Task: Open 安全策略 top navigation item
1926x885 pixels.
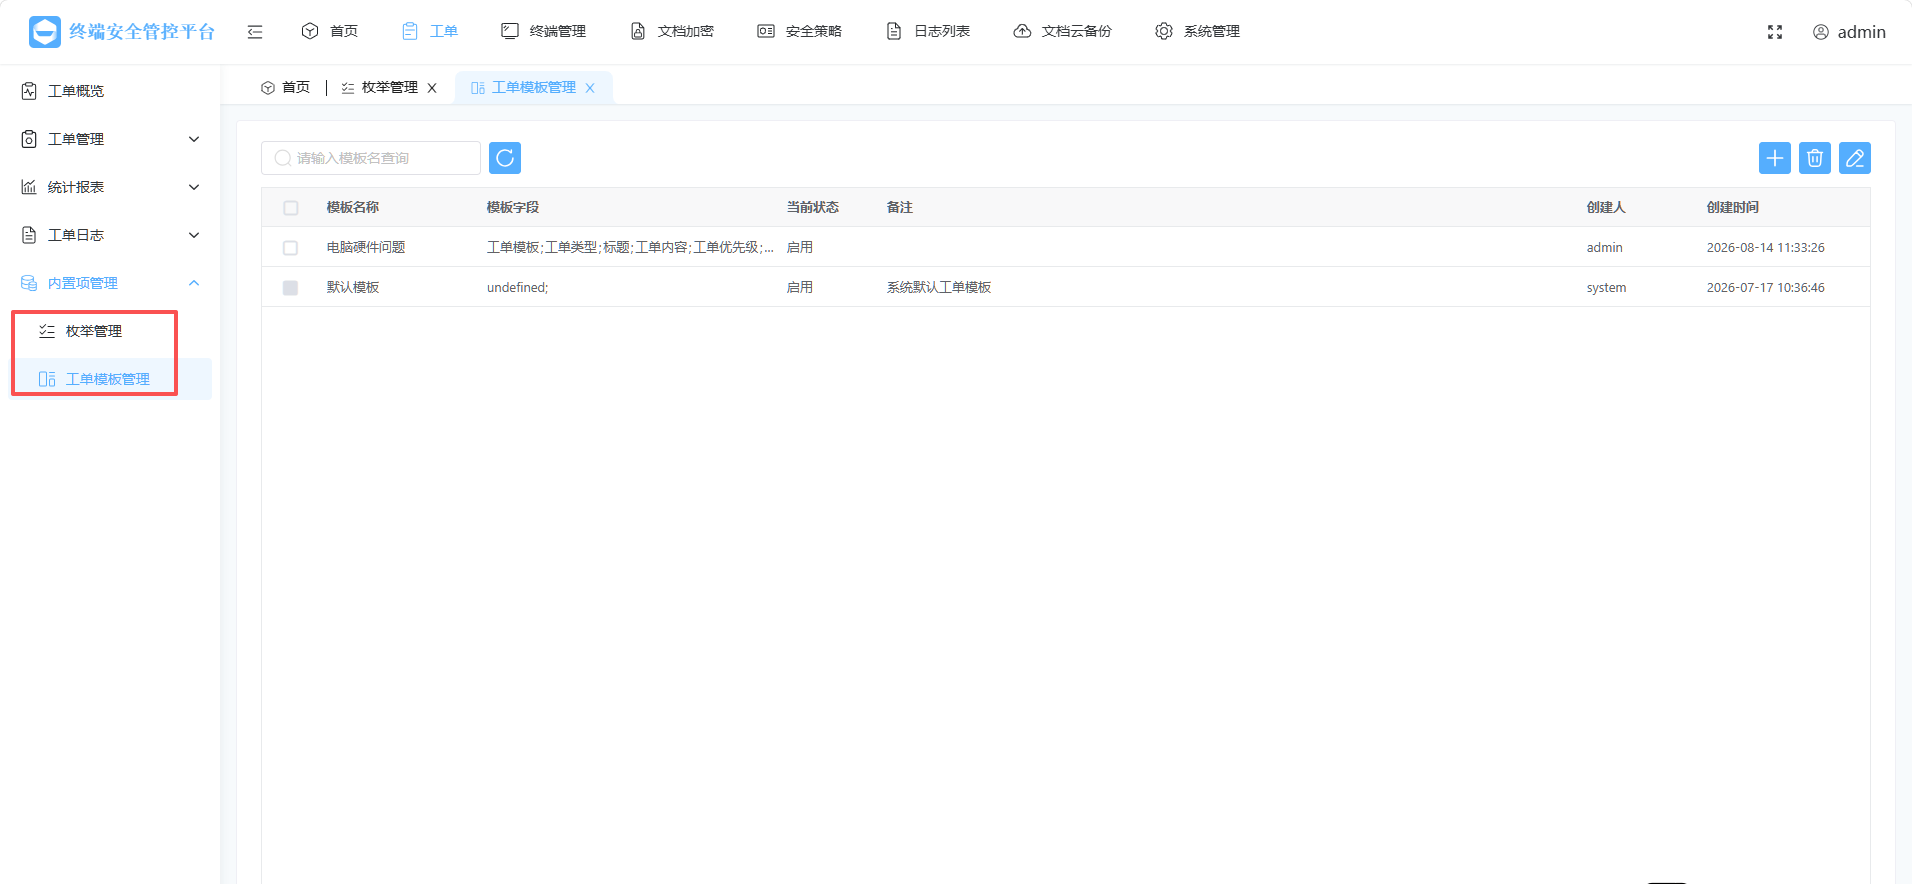Action: tap(800, 31)
